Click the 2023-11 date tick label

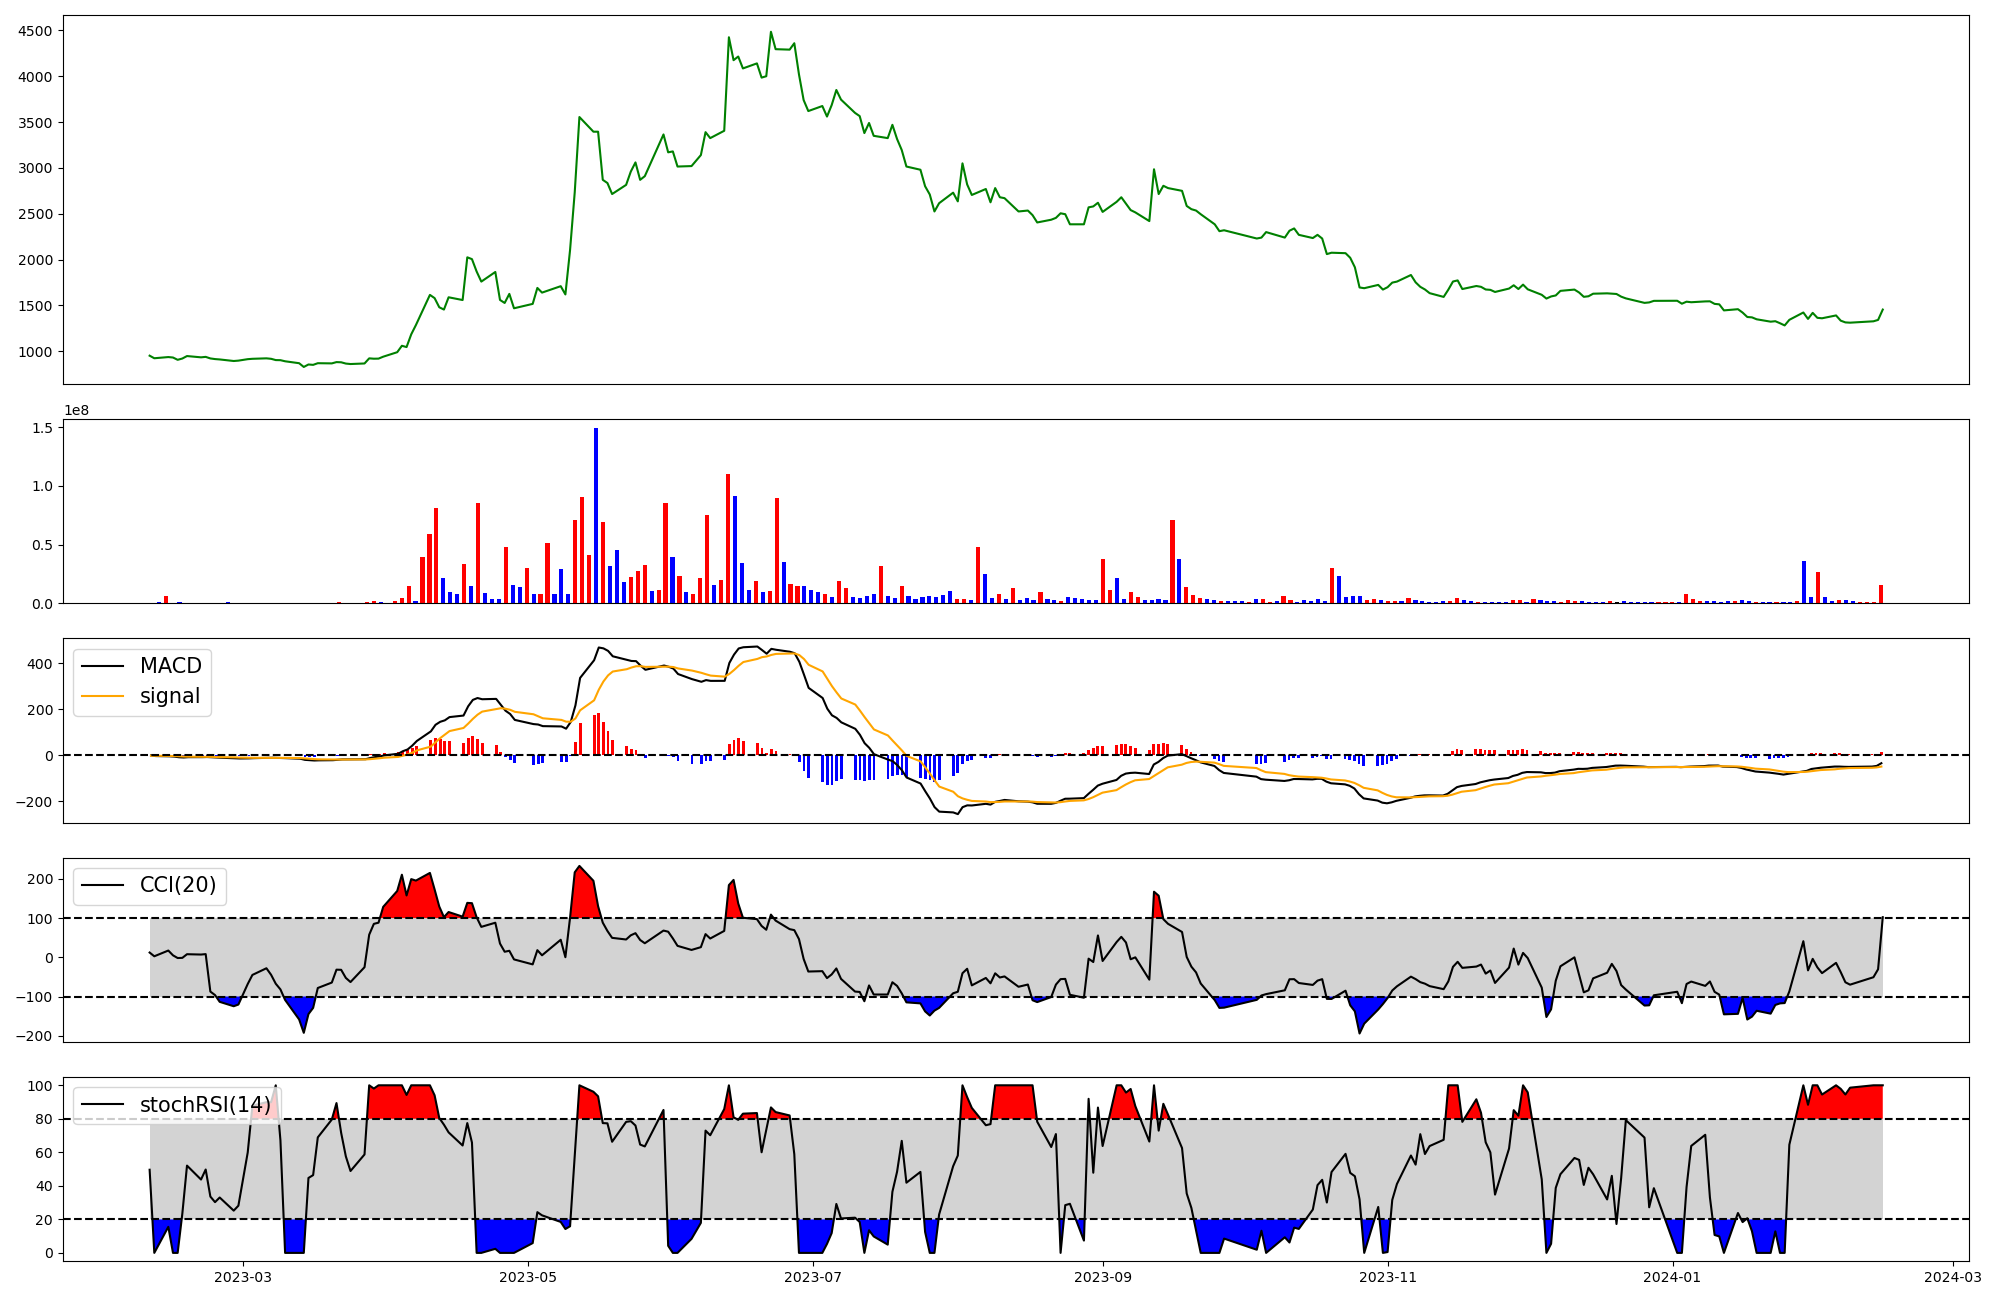tap(1389, 1277)
